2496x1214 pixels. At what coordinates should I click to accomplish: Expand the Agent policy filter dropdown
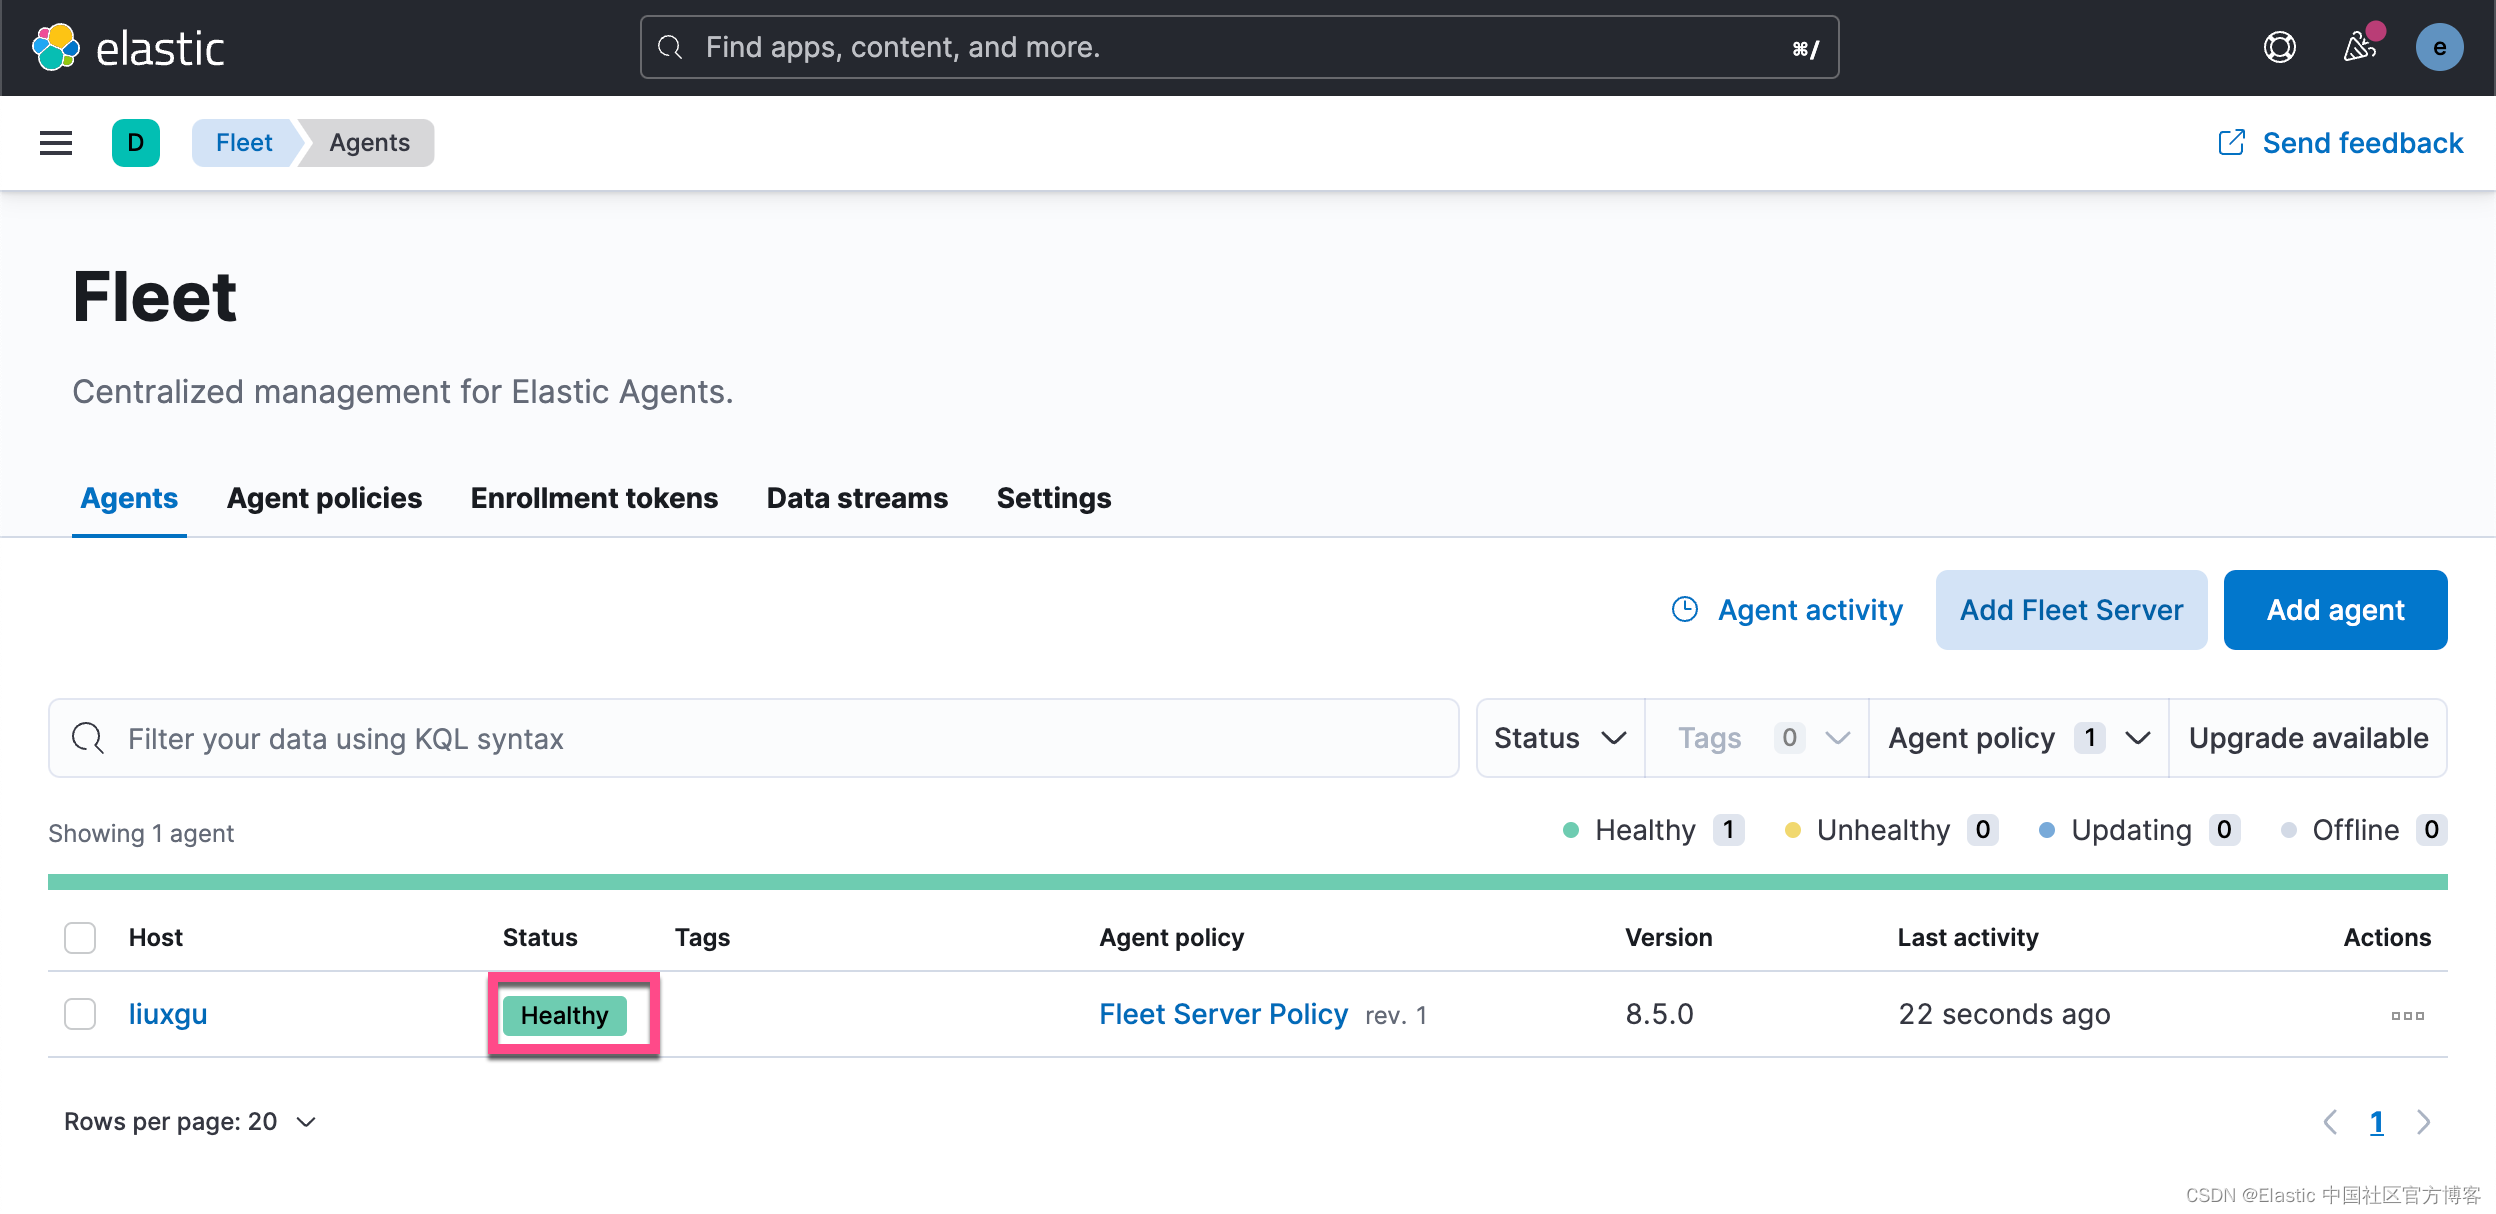[x=2019, y=738]
